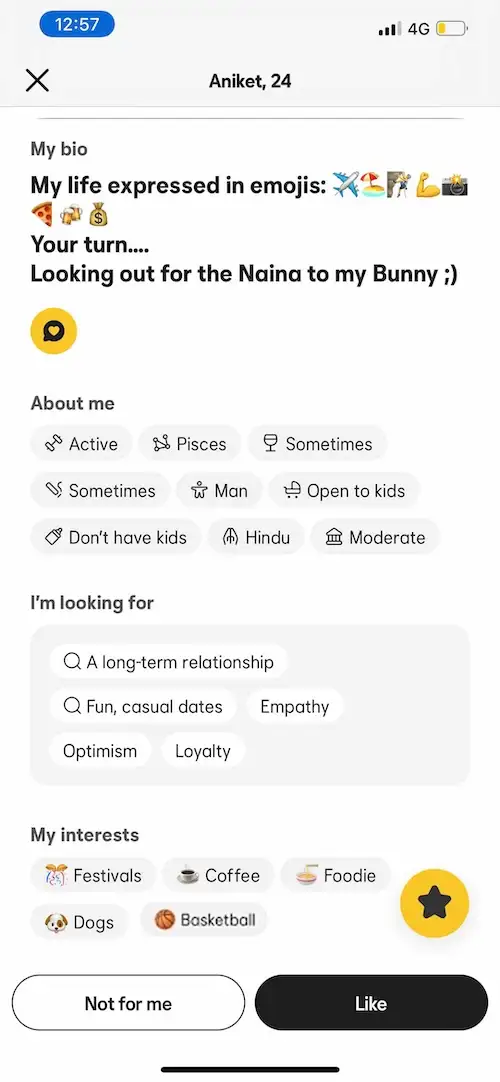Viewport: 500px width, 1082px height.
Task: Tap the Moderate politics badge
Action: pos(375,538)
